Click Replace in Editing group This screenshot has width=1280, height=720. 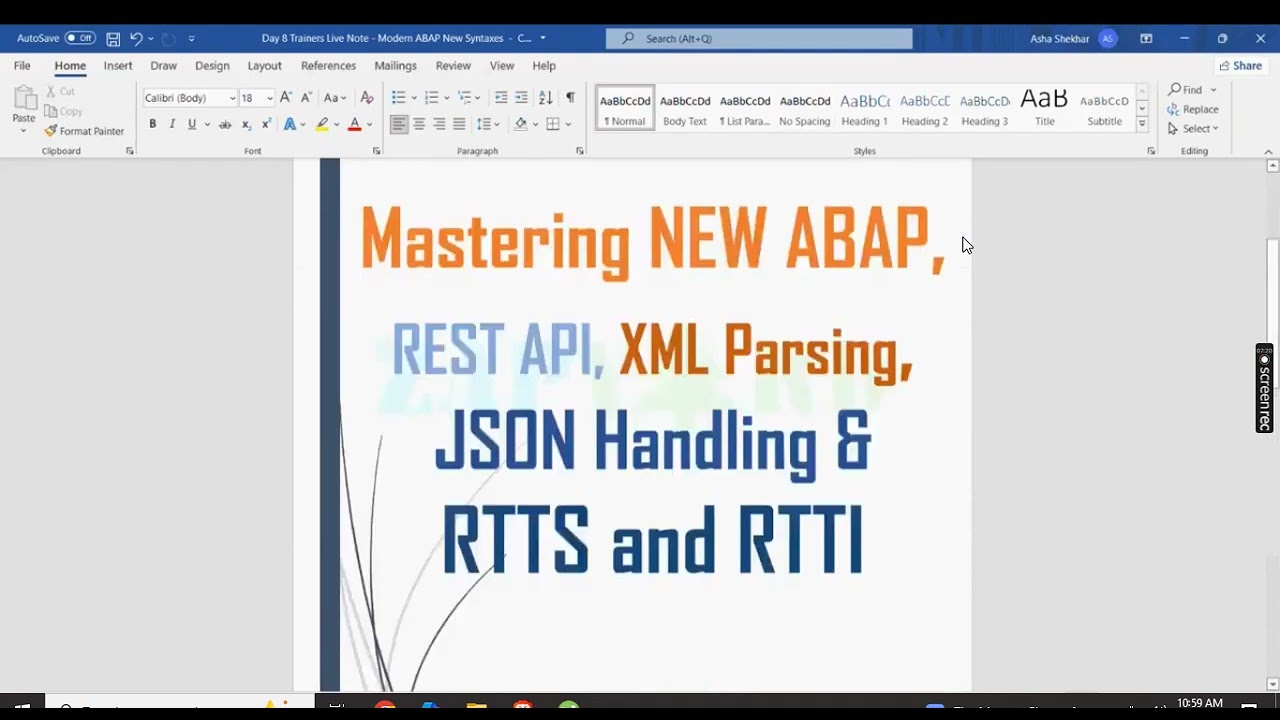pyautogui.click(x=1193, y=109)
